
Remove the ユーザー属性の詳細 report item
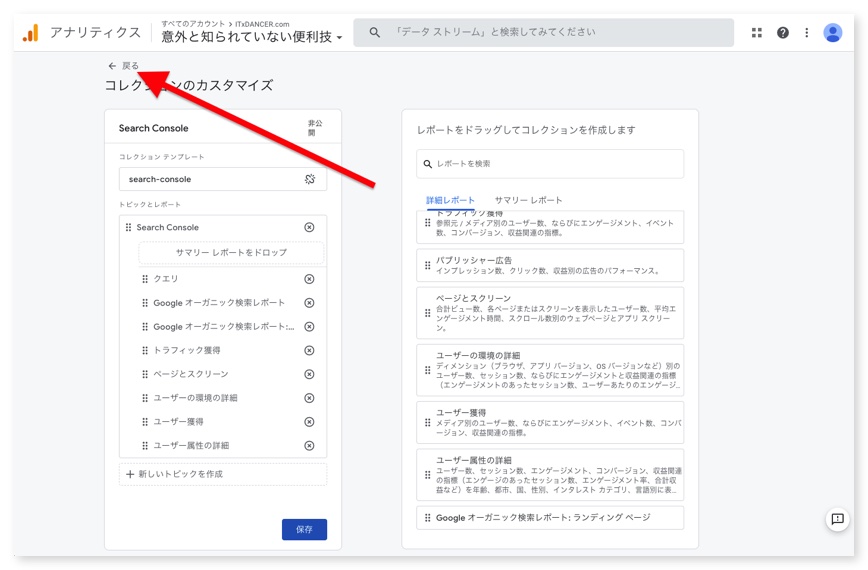coord(309,446)
